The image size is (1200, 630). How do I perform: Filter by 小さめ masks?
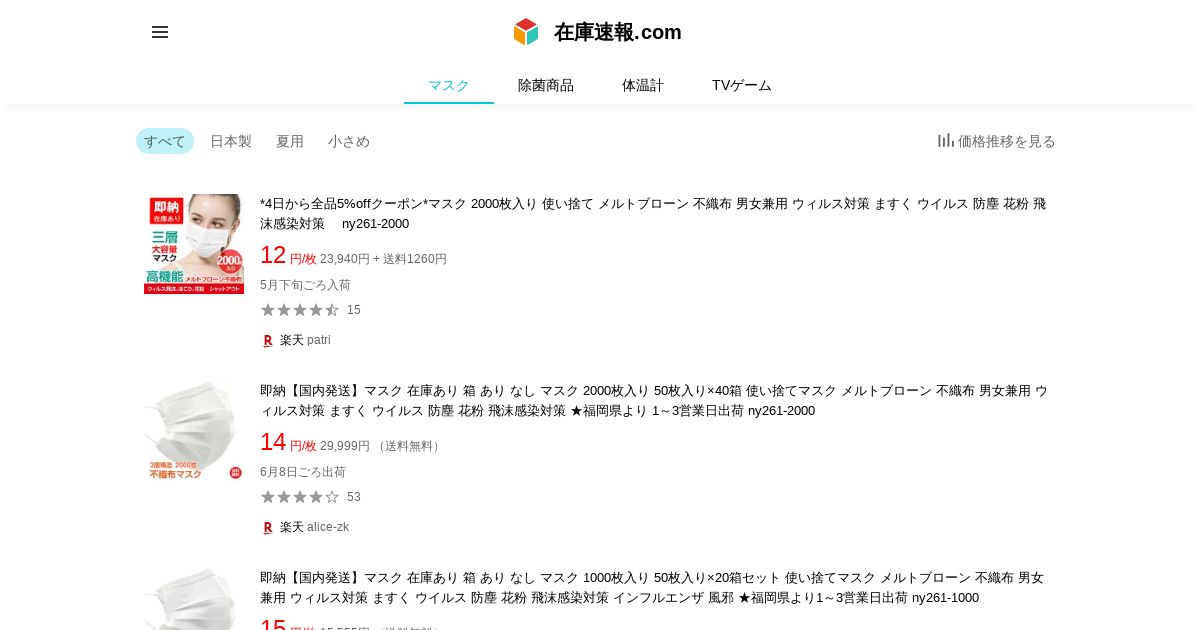click(349, 141)
